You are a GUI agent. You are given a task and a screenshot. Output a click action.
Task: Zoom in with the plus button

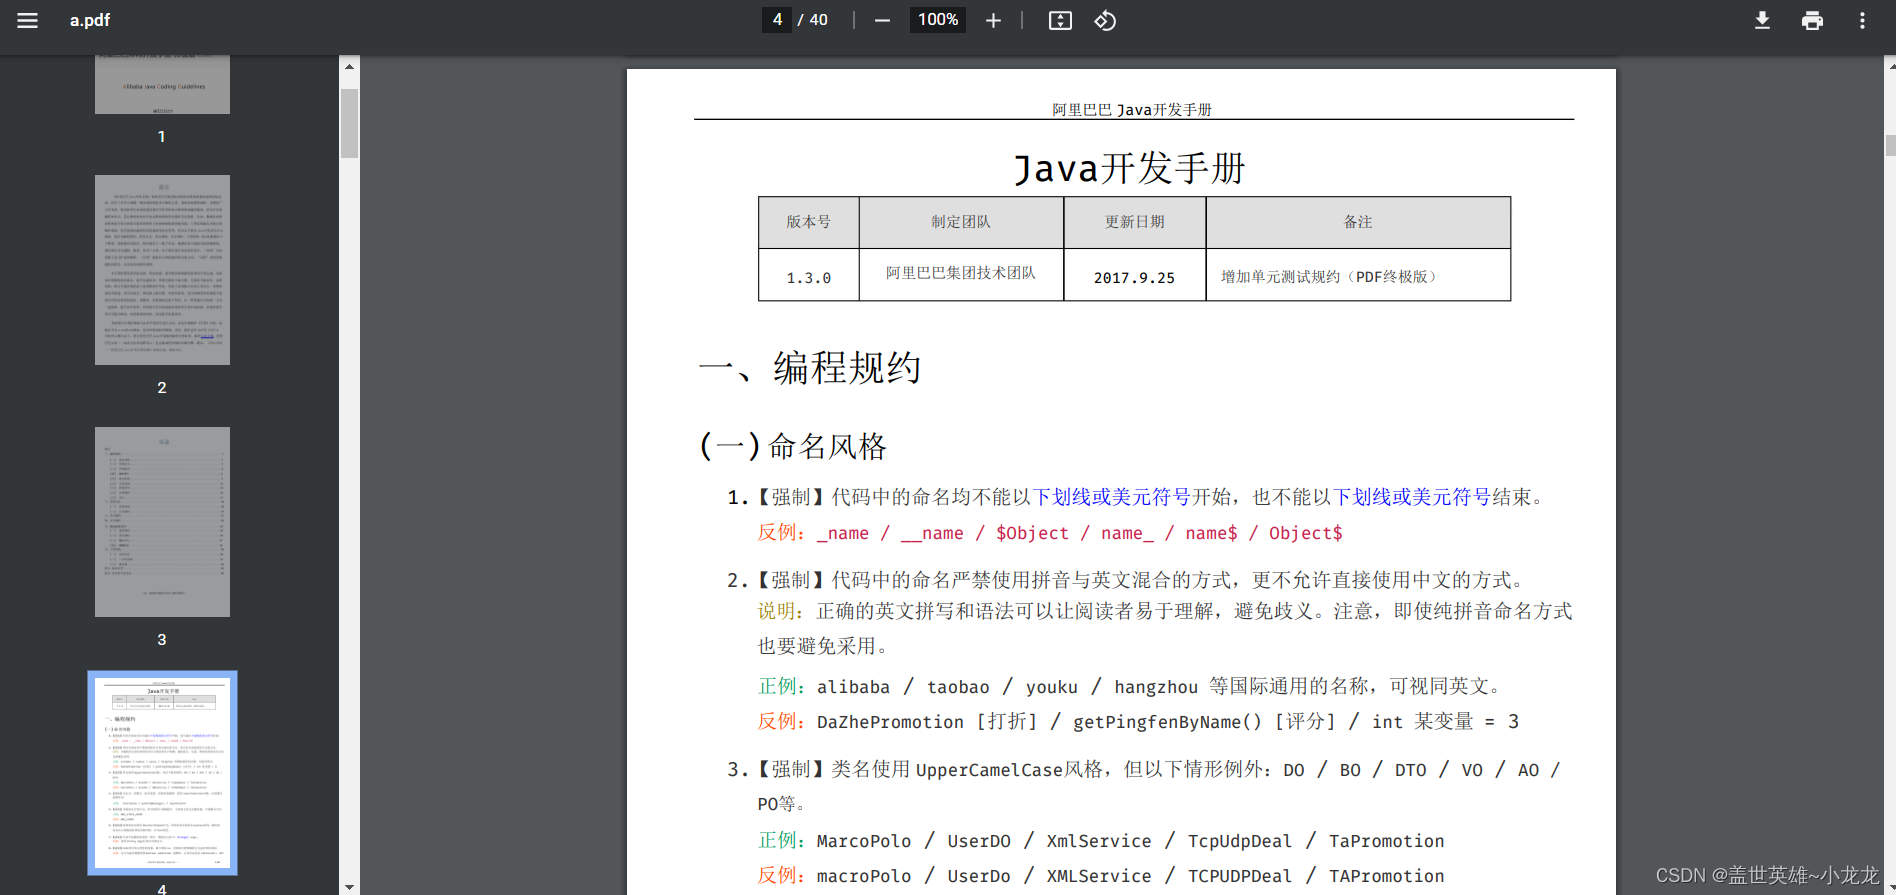[993, 20]
